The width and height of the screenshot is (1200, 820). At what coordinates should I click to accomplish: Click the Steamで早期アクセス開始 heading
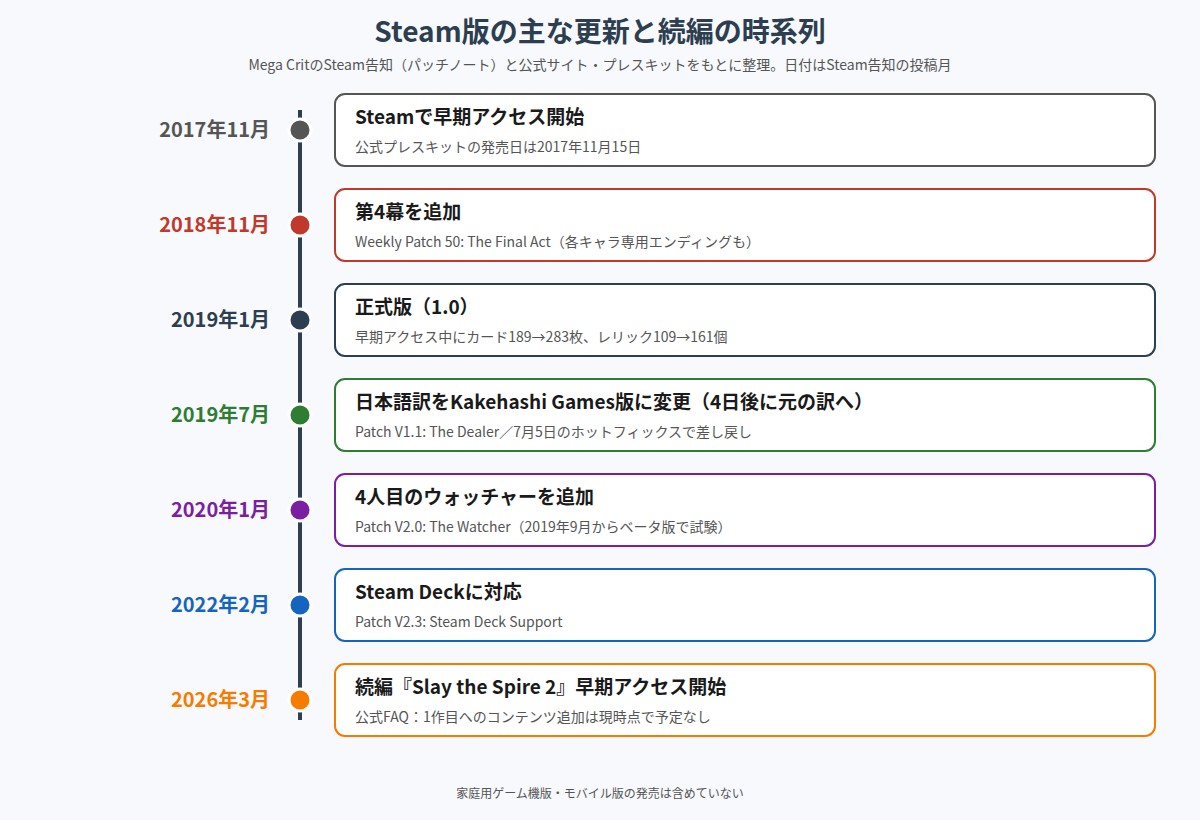point(469,117)
